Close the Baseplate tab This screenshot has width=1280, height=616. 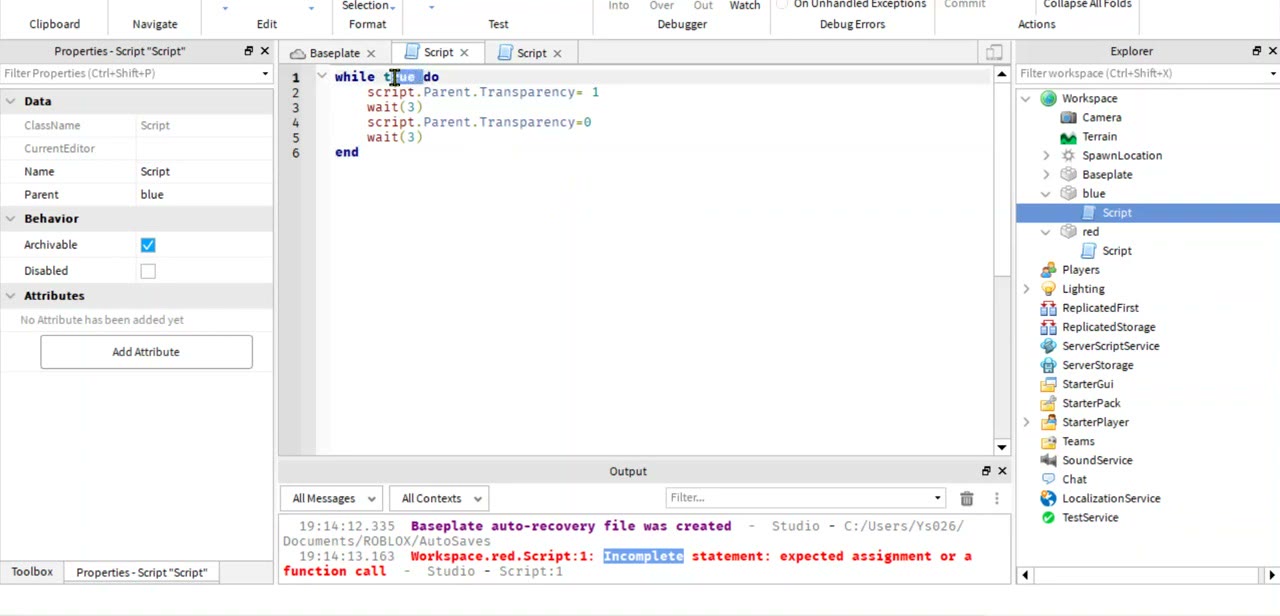370,53
